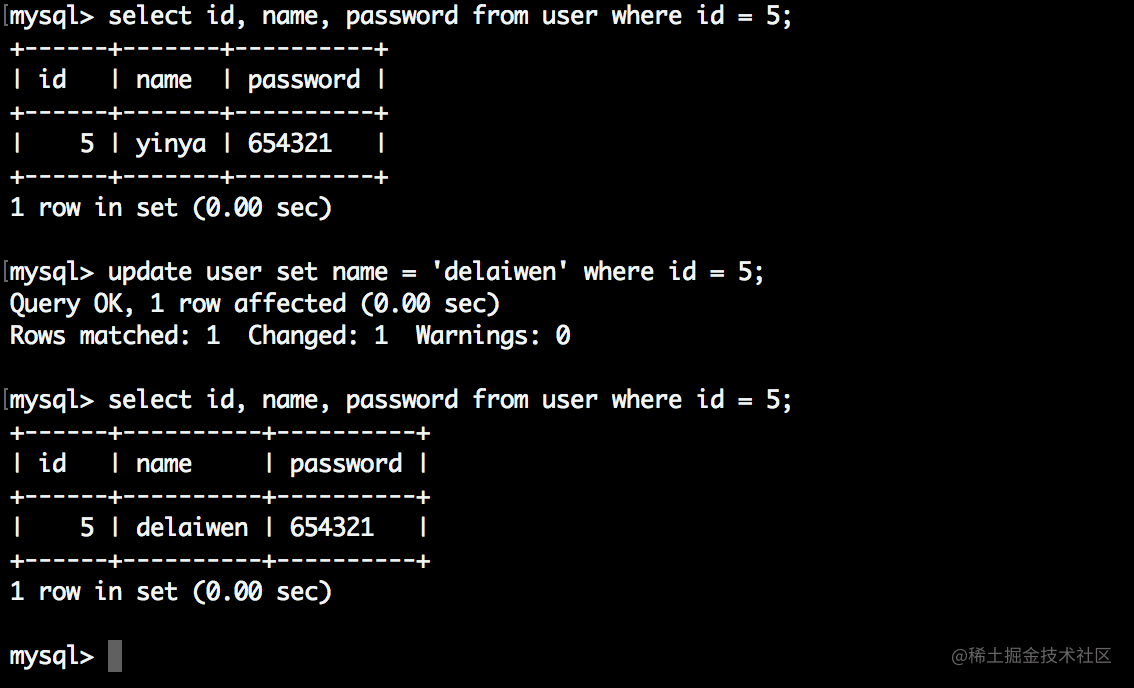
Task: Click the name 'yinya' in first result
Action: tap(171, 144)
